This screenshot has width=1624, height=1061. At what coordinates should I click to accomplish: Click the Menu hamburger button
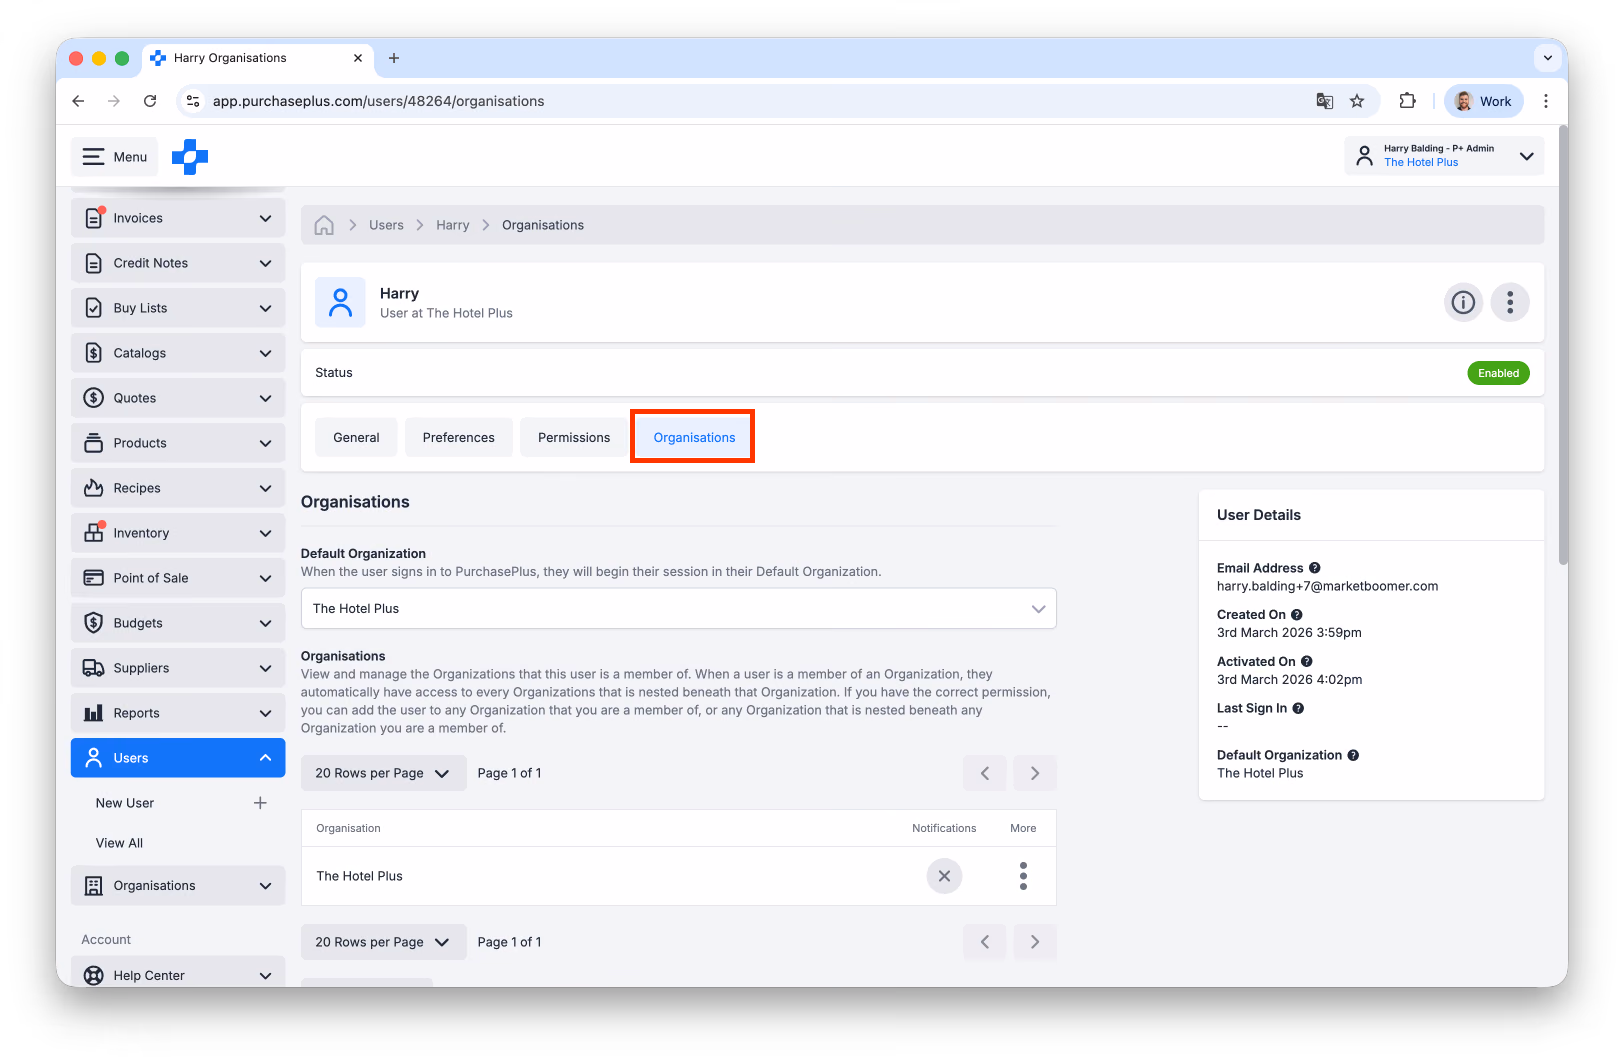pos(115,157)
